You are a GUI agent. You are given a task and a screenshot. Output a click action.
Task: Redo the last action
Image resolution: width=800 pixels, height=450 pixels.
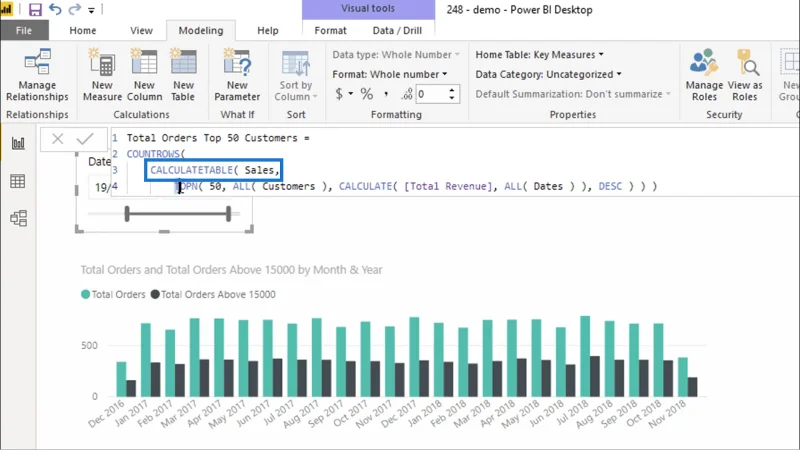click(74, 9)
